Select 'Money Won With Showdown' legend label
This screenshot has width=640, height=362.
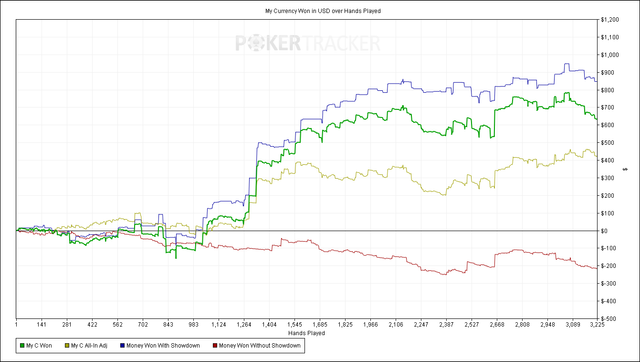[x=163, y=346]
